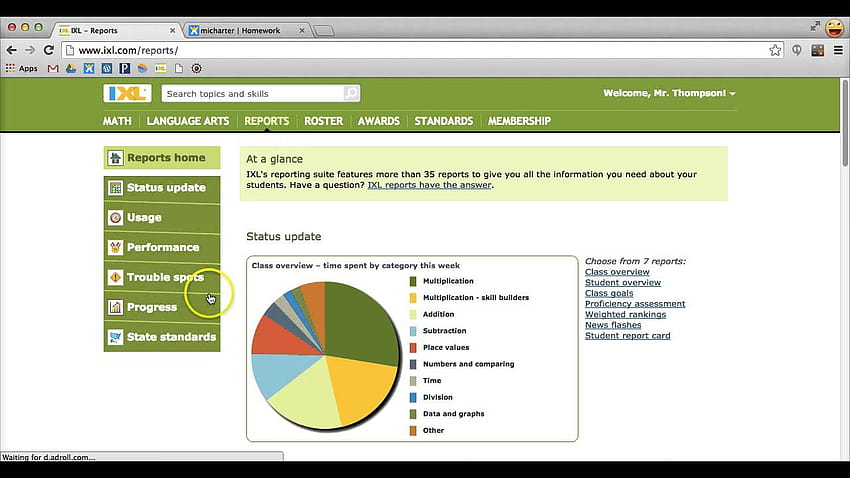Screen dimensions: 850x478
Task: Open the IXL bookmark in bookmarks bar
Action: (x=160, y=68)
